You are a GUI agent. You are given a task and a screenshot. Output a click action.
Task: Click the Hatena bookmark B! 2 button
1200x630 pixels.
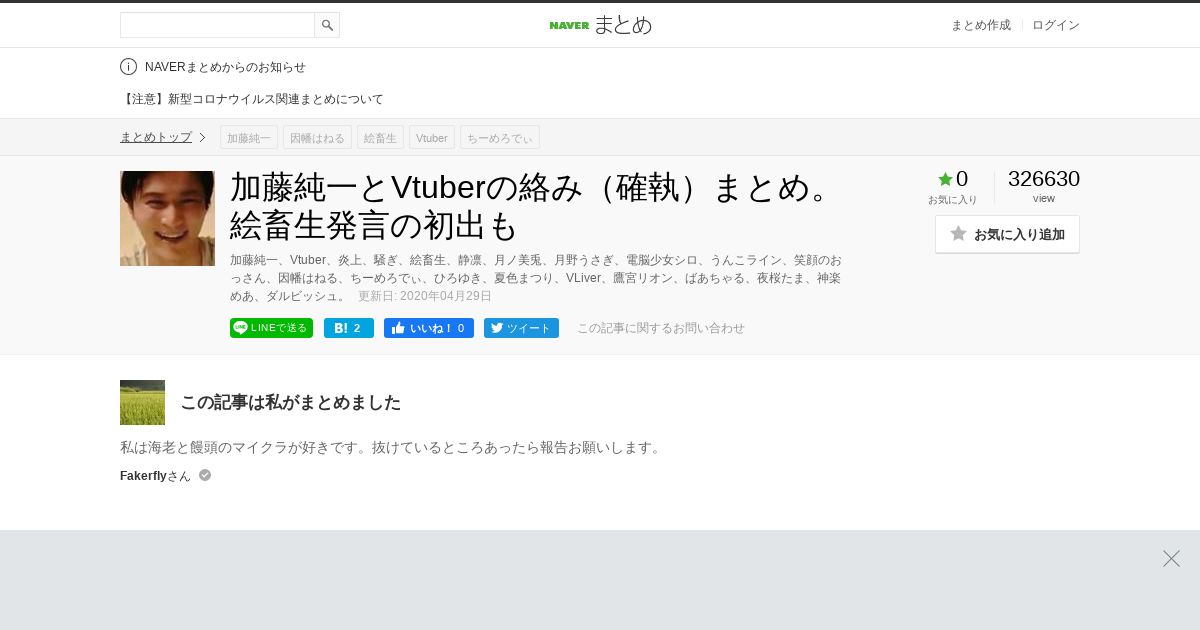pos(349,328)
